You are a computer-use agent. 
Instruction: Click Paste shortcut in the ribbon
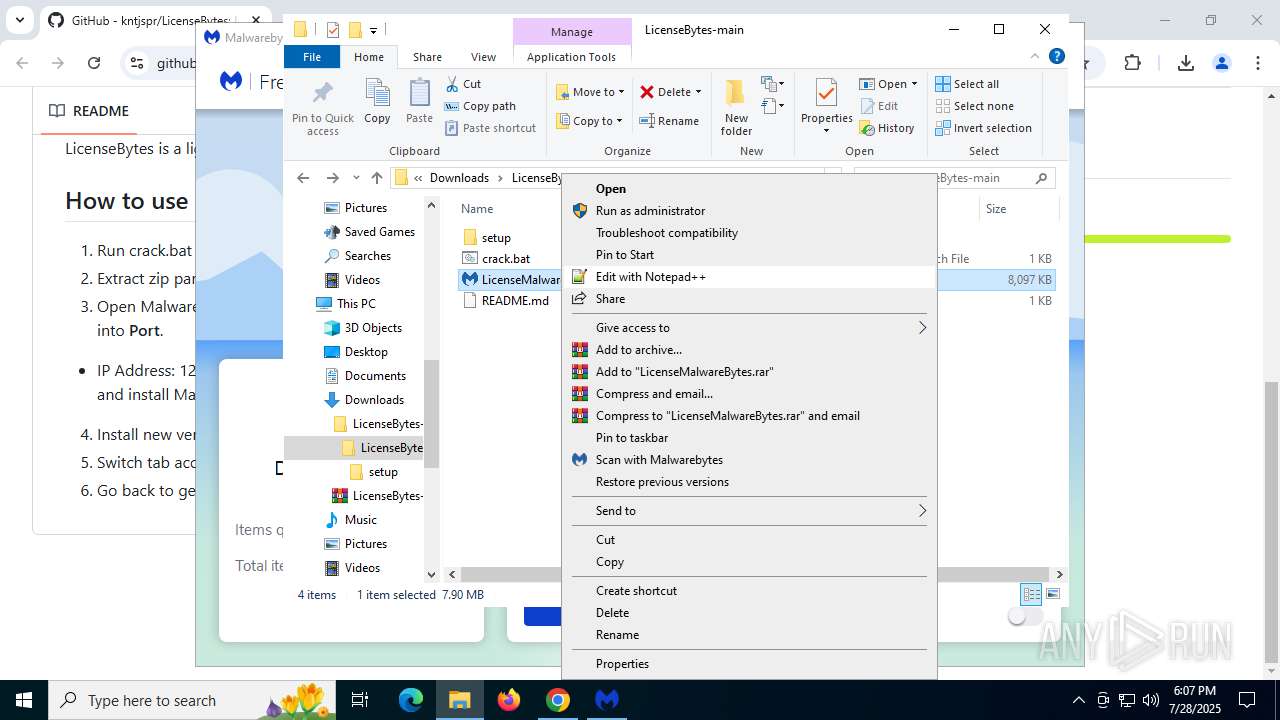point(490,128)
